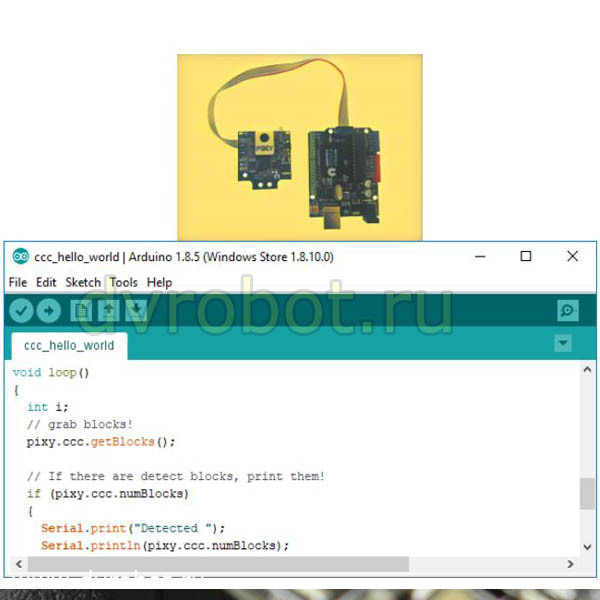The image size is (600, 600).
Task: Select the ccc_hello_world tab
Action: click(x=69, y=346)
